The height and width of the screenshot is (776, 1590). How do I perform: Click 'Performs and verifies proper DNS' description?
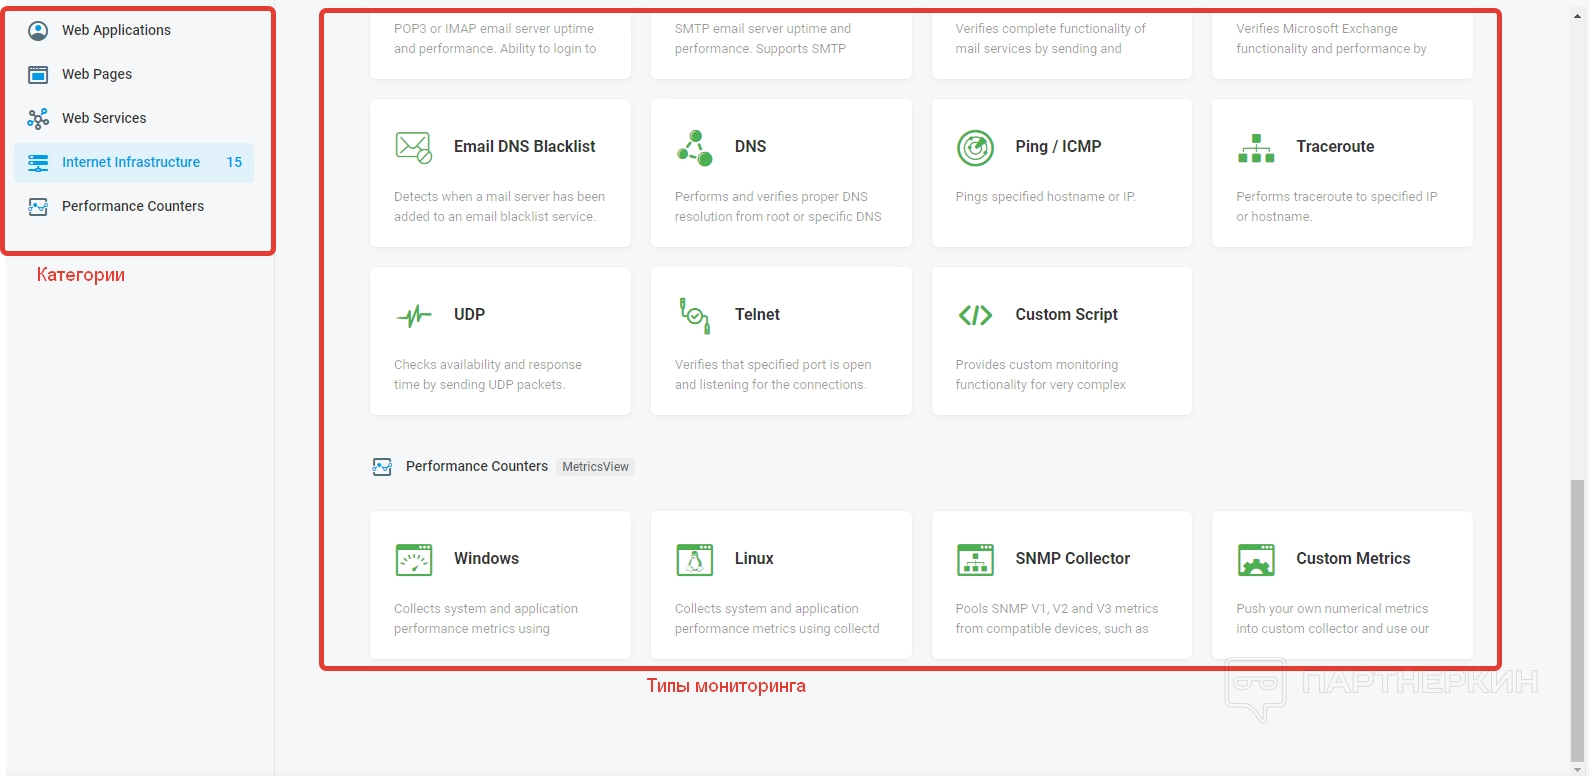[778, 206]
